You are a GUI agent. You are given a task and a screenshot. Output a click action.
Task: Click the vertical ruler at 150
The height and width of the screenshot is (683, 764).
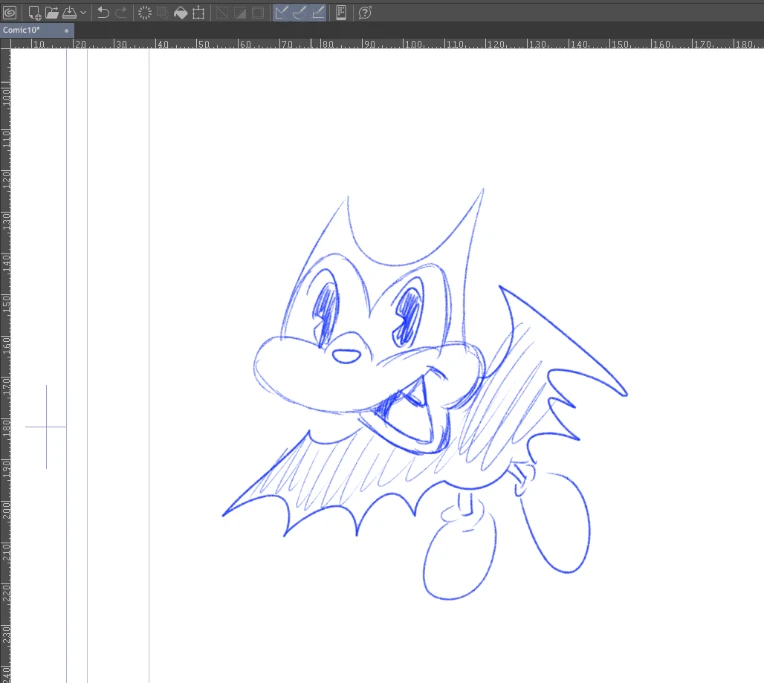coord(5,303)
